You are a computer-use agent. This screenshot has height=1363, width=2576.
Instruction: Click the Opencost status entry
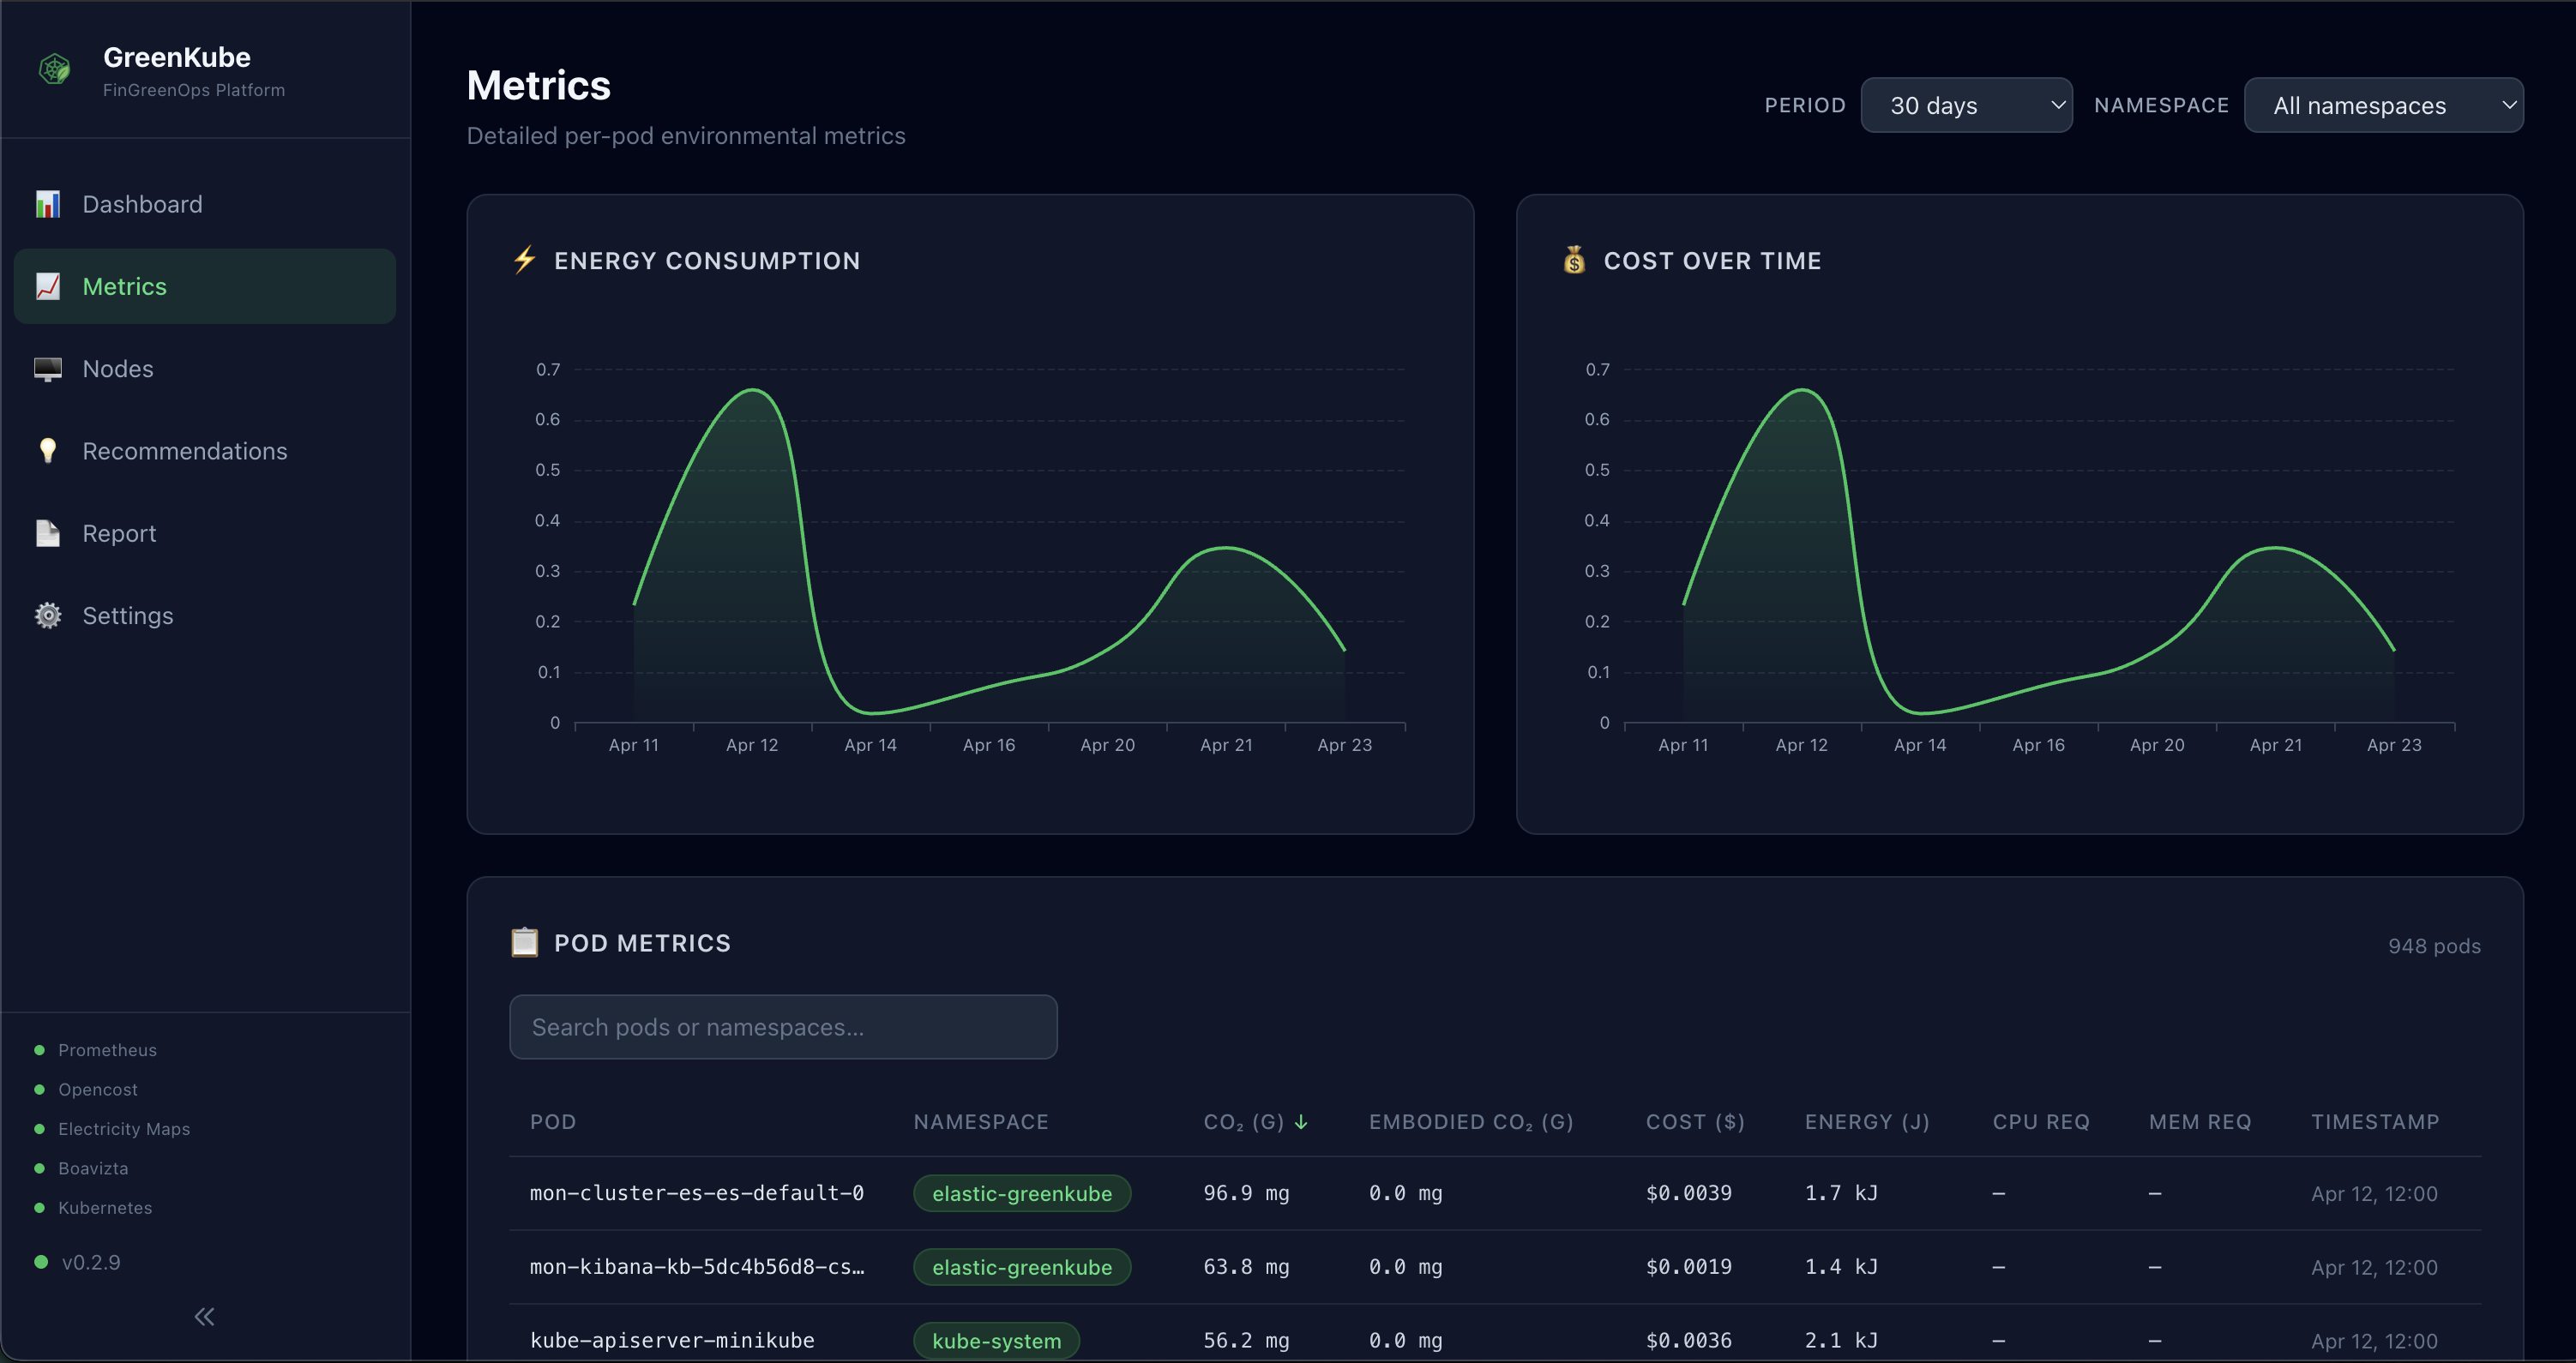click(x=86, y=1089)
